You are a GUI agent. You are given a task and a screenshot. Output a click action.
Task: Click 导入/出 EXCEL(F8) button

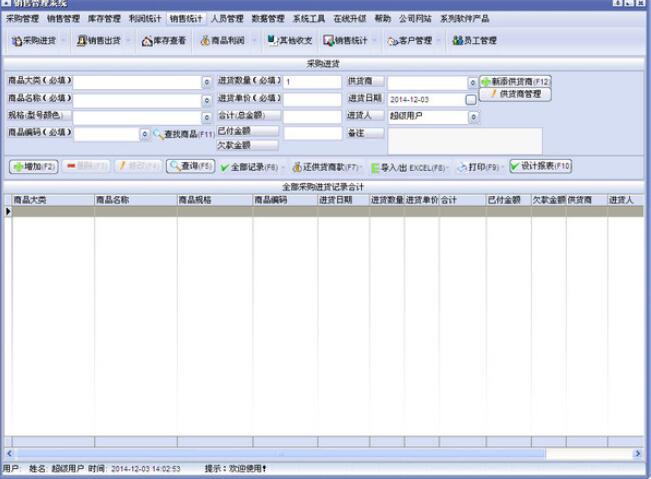click(x=408, y=168)
